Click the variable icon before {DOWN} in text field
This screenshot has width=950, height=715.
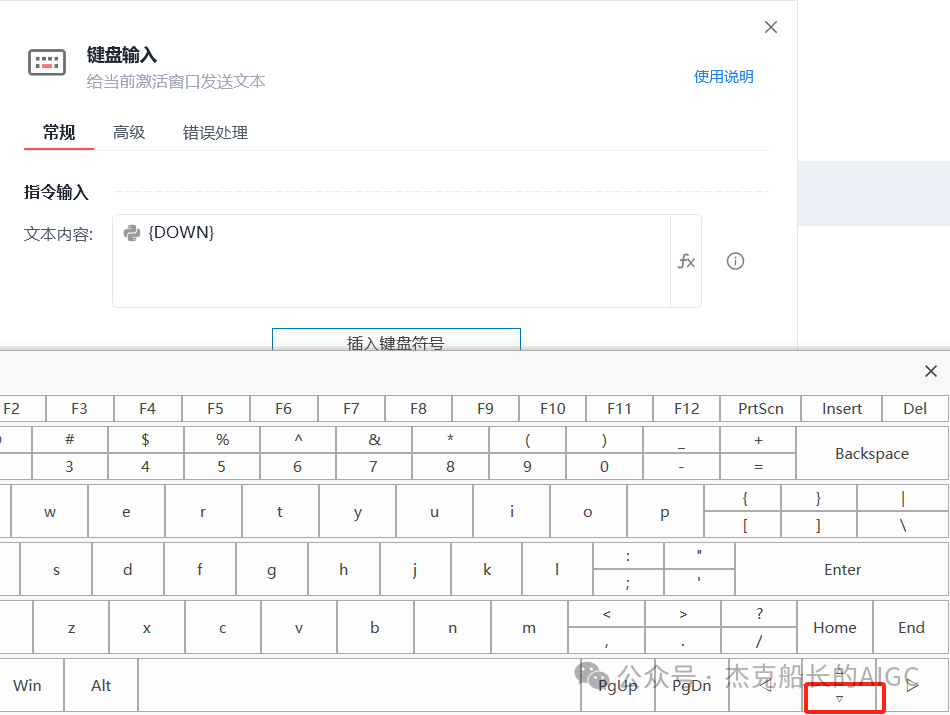point(131,232)
